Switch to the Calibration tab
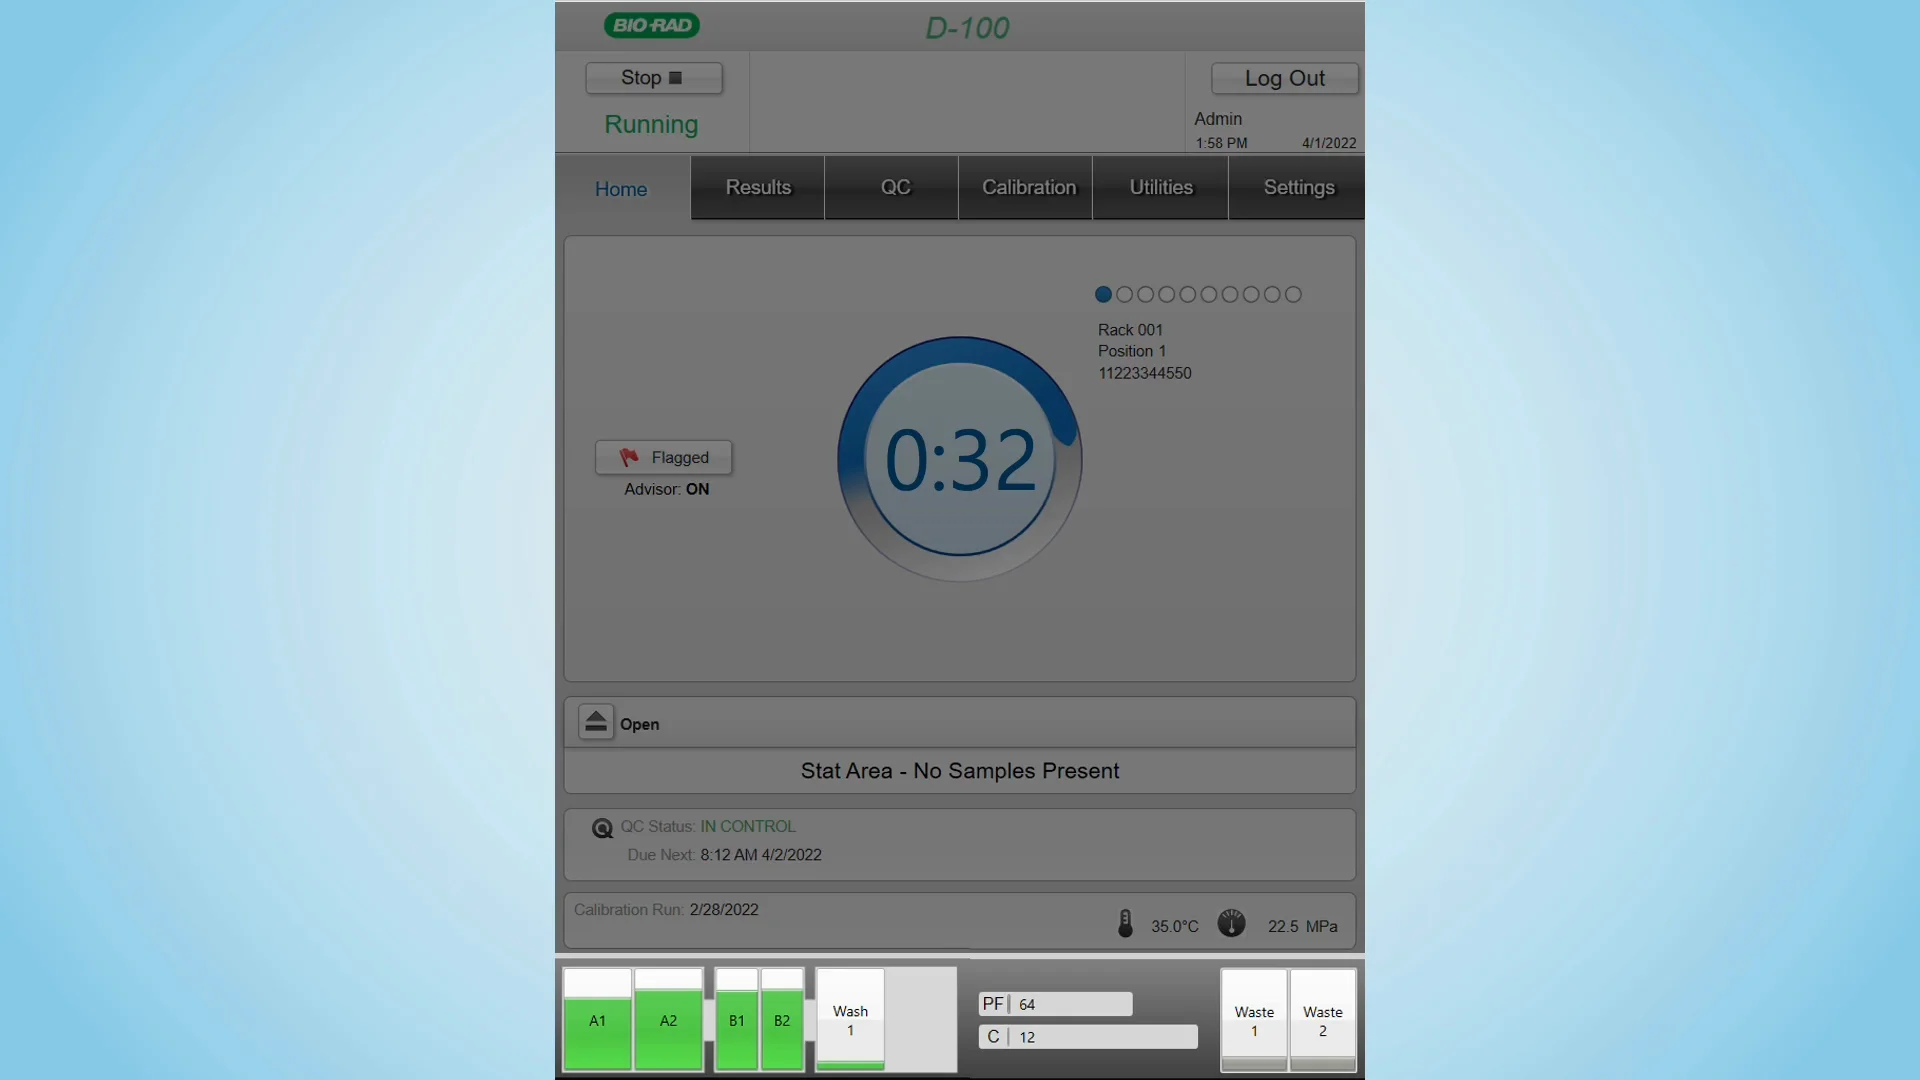This screenshot has height=1080, width=1920. click(x=1028, y=188)
